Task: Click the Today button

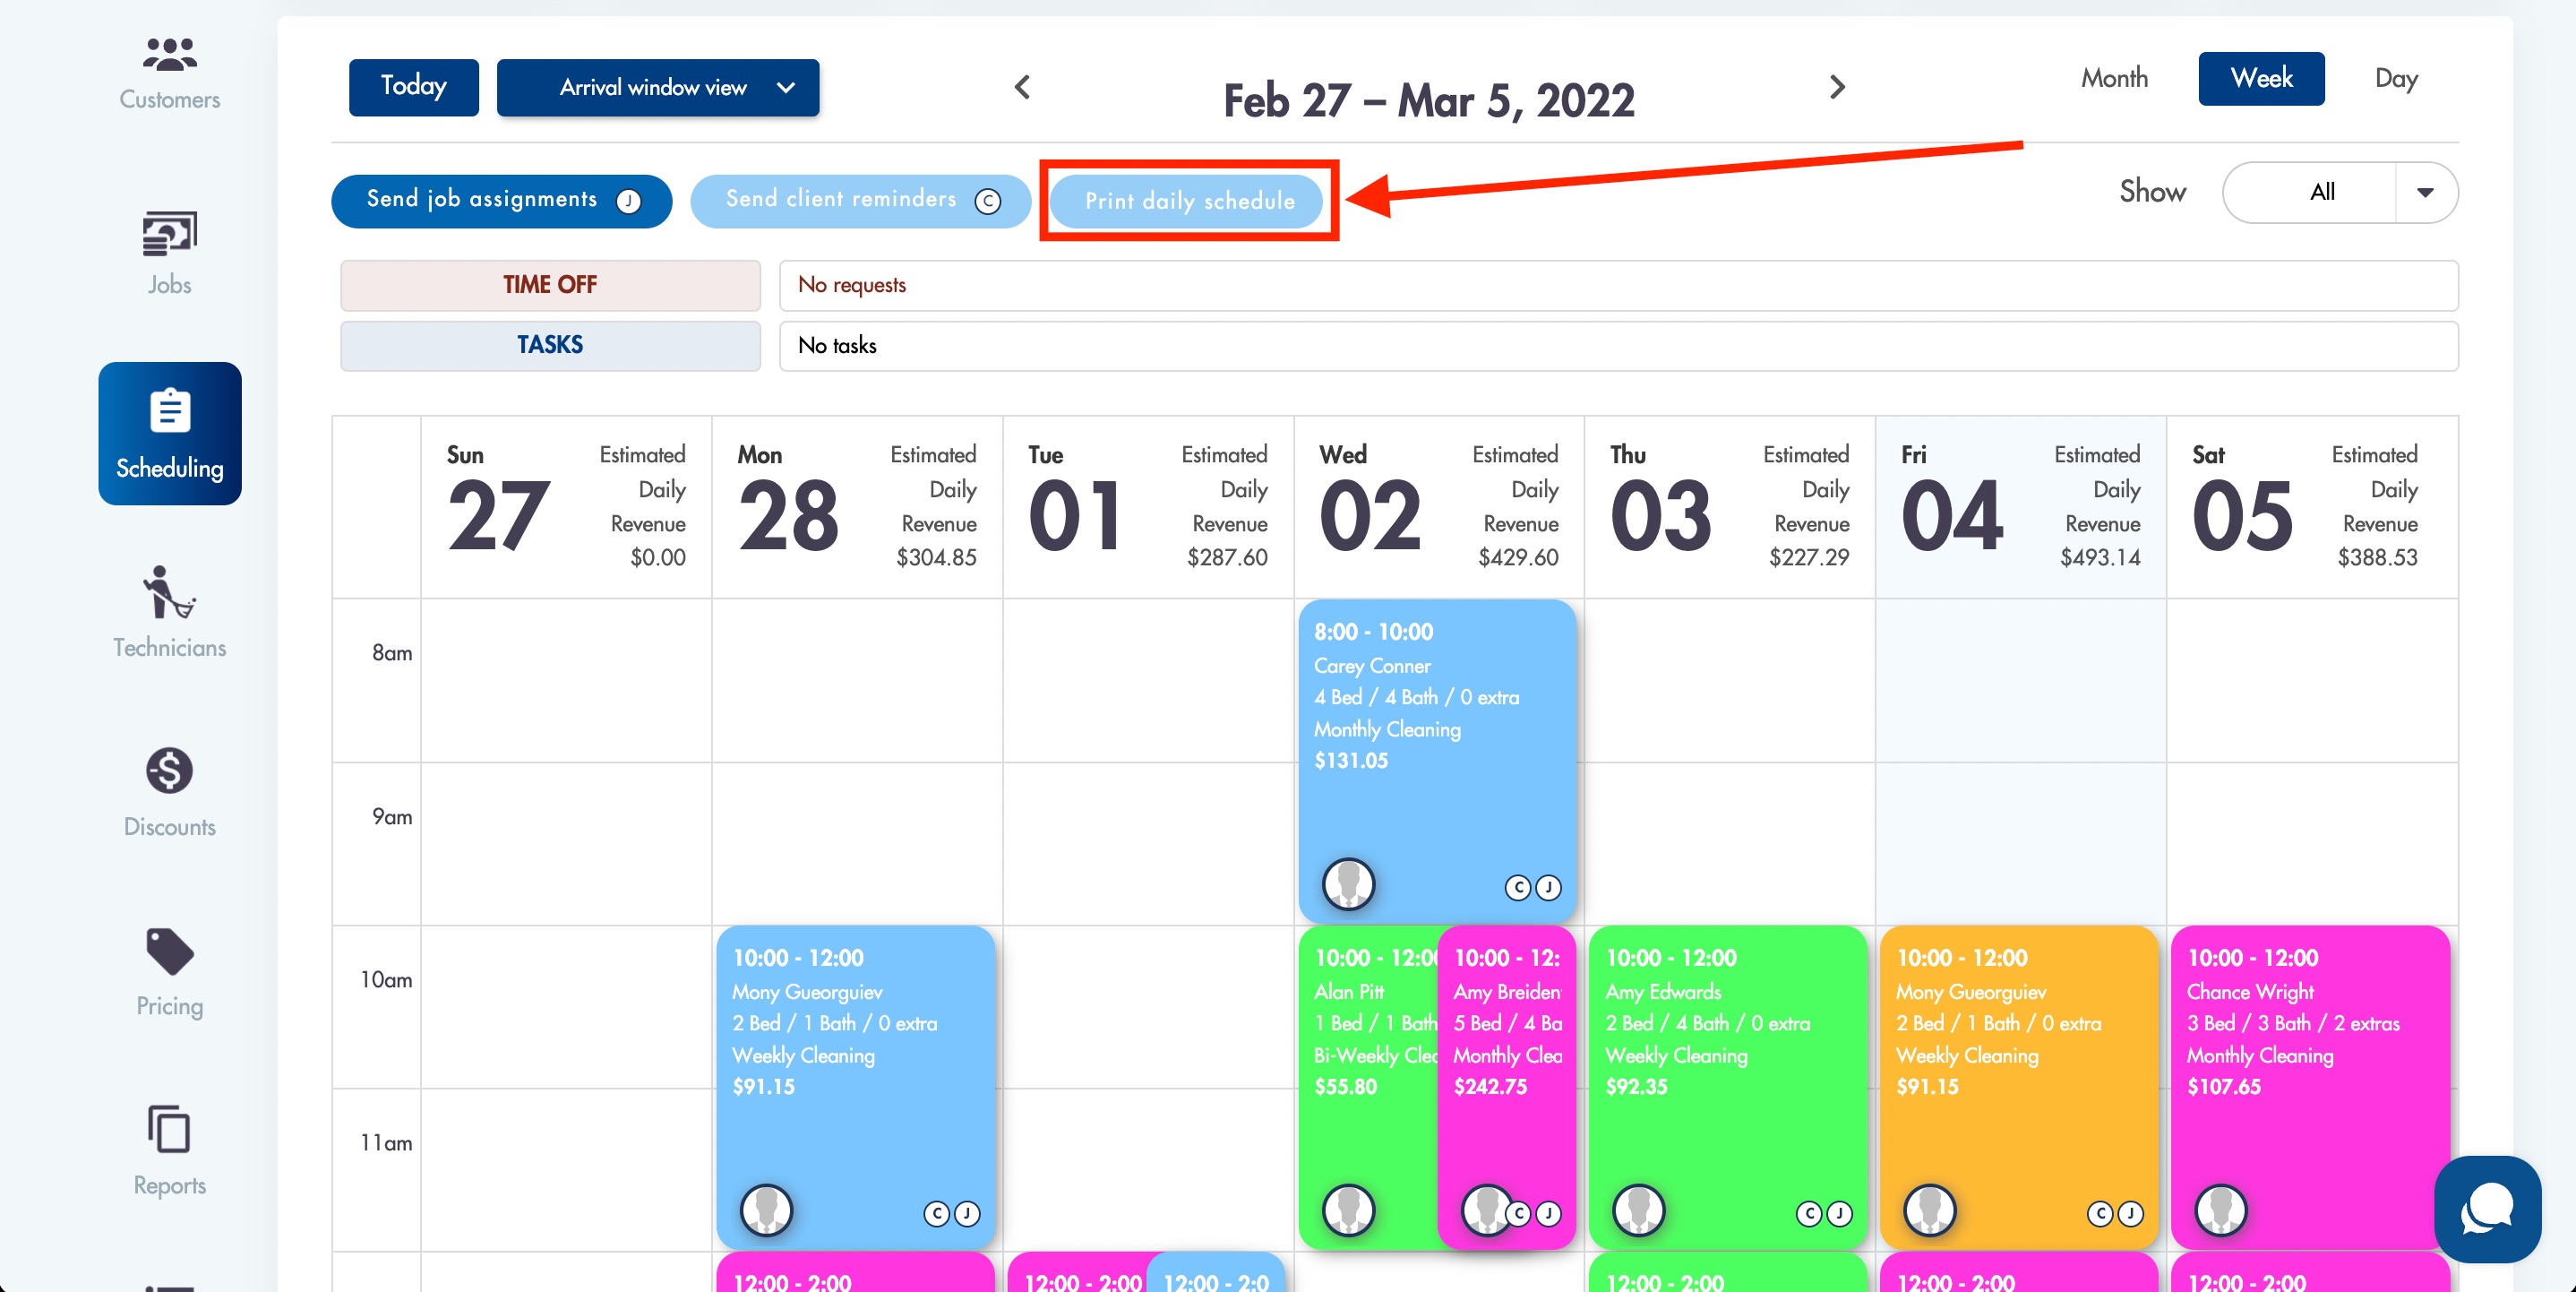Action: 413,86
